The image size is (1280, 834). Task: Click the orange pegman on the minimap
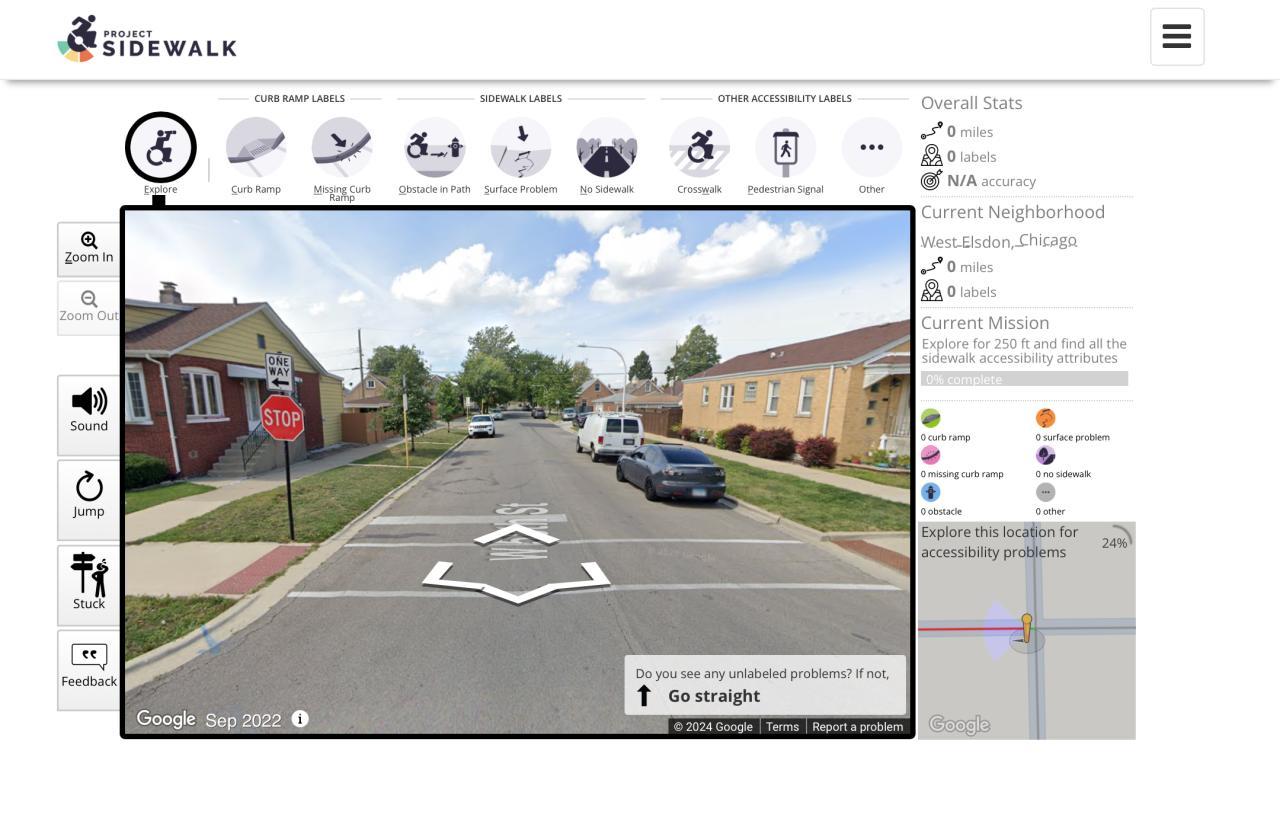[1026, 628]
